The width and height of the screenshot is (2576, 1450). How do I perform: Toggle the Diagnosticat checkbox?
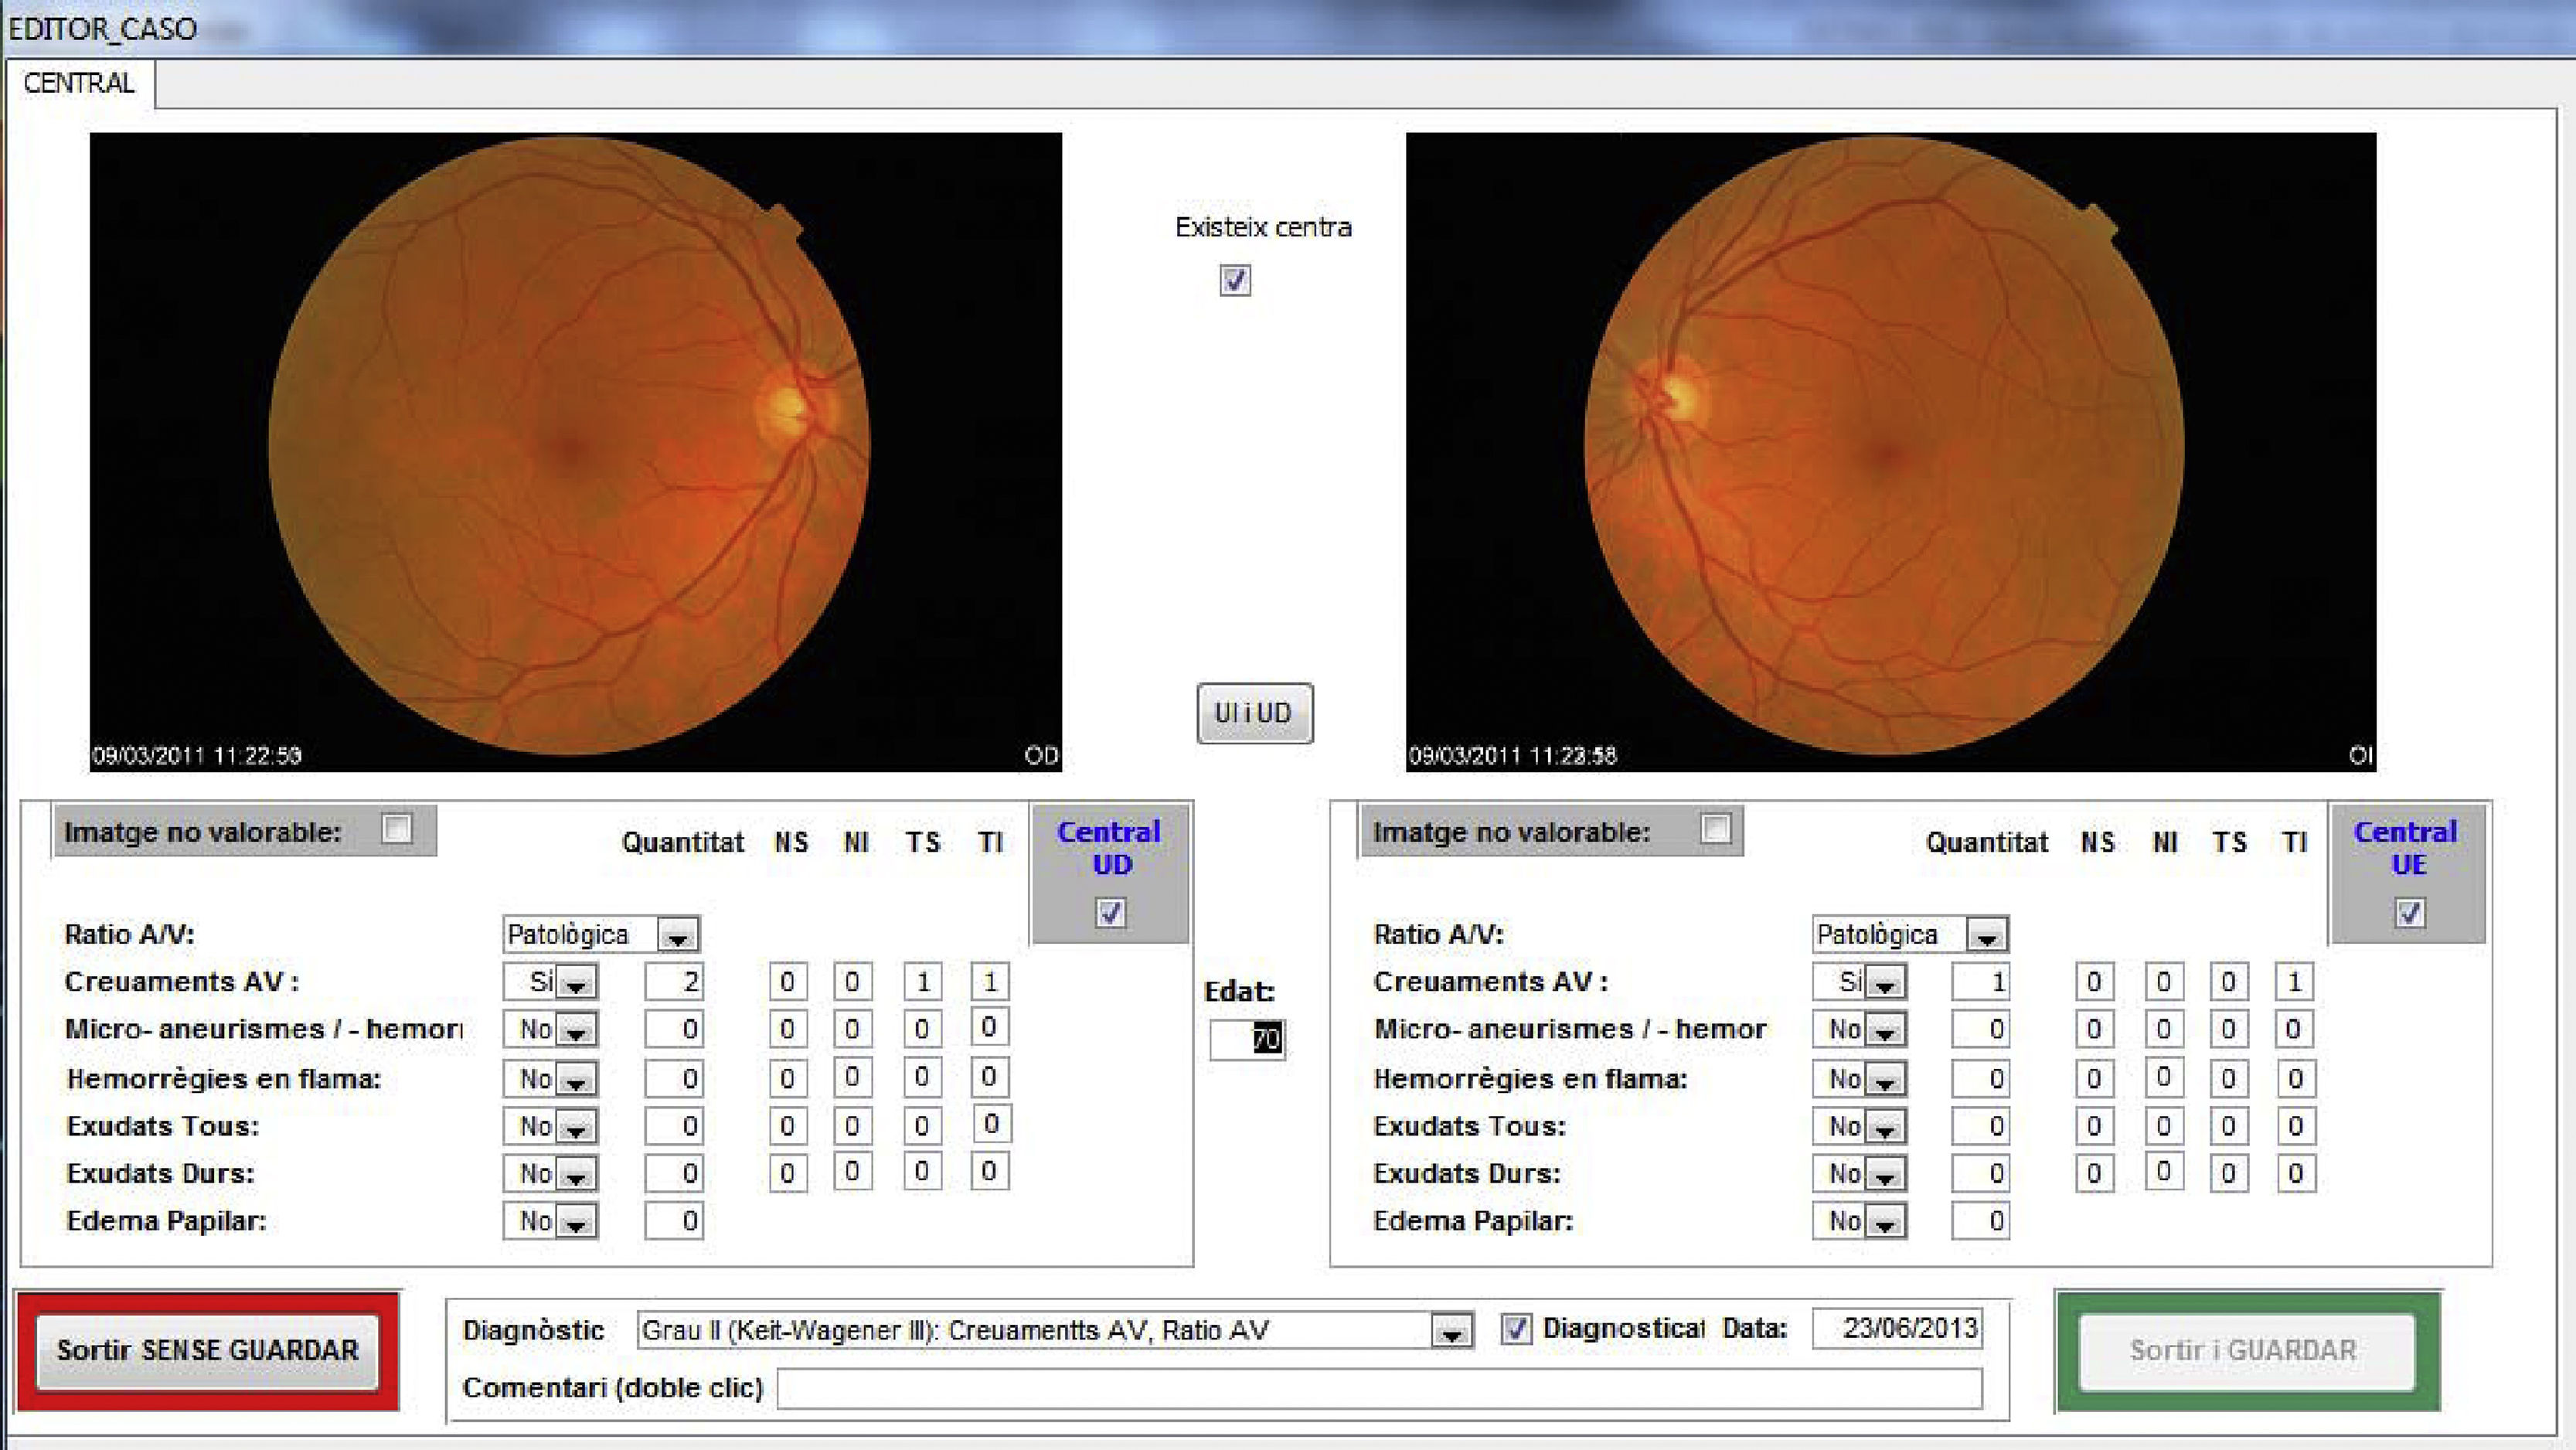[1516, 1329]
